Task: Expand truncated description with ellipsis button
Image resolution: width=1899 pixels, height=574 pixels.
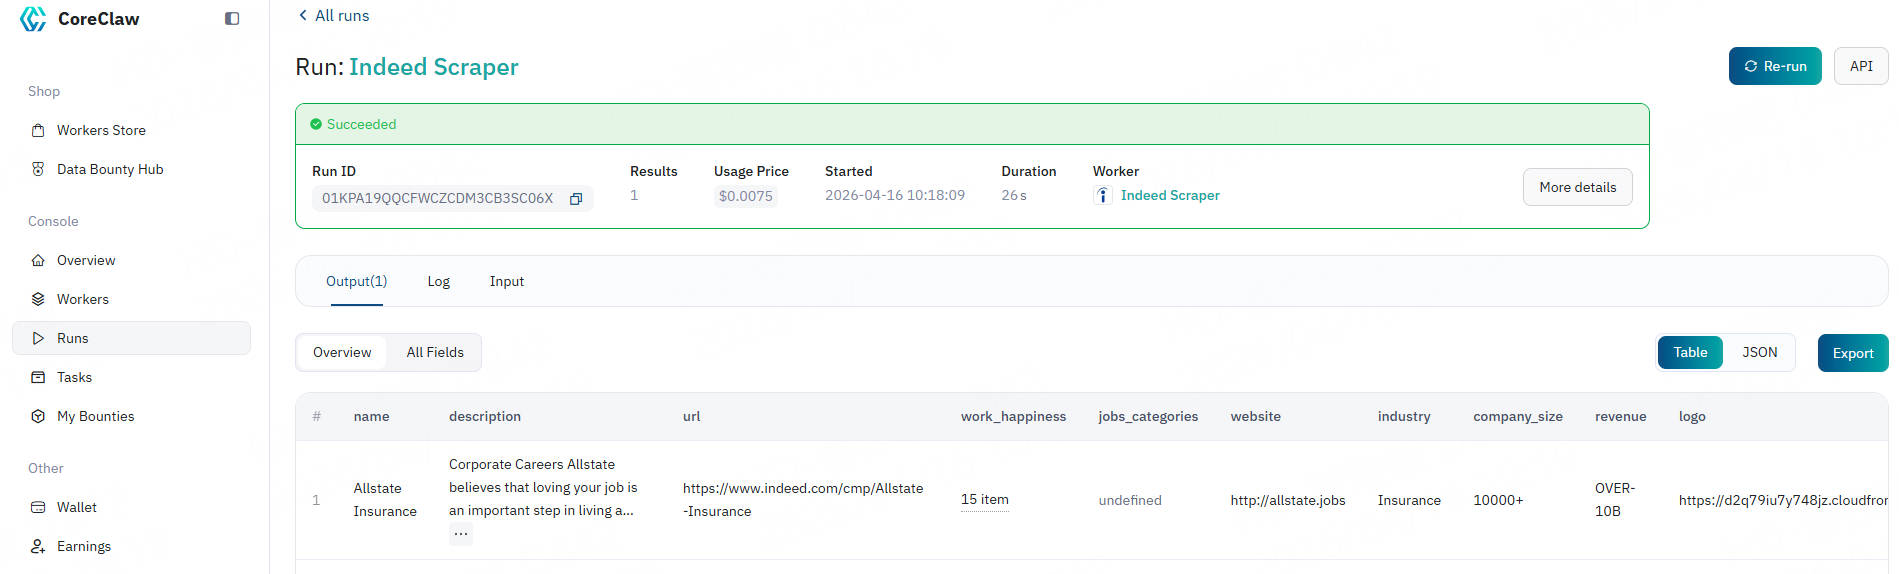Action: pyautogui.click(x=460, y=534)
